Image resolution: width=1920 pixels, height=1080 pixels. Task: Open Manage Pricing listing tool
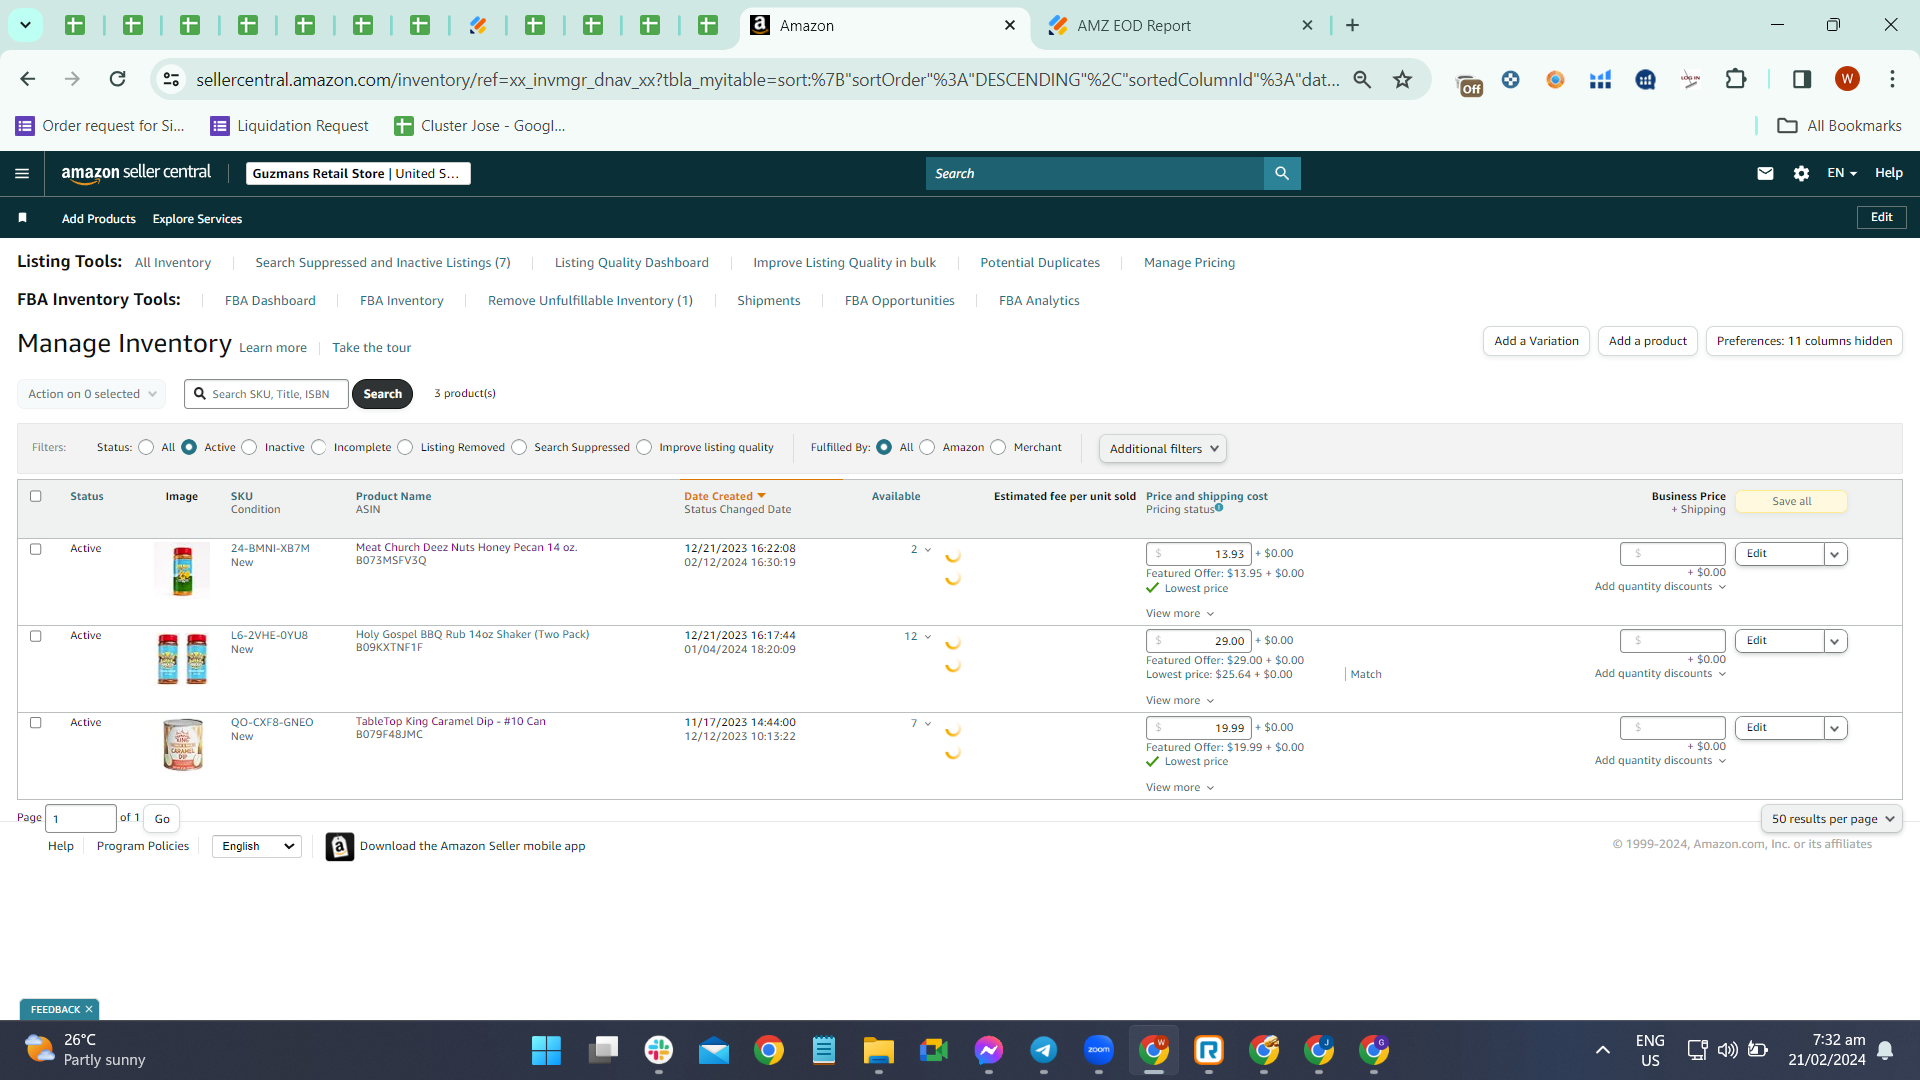(x=1189, y=263)
